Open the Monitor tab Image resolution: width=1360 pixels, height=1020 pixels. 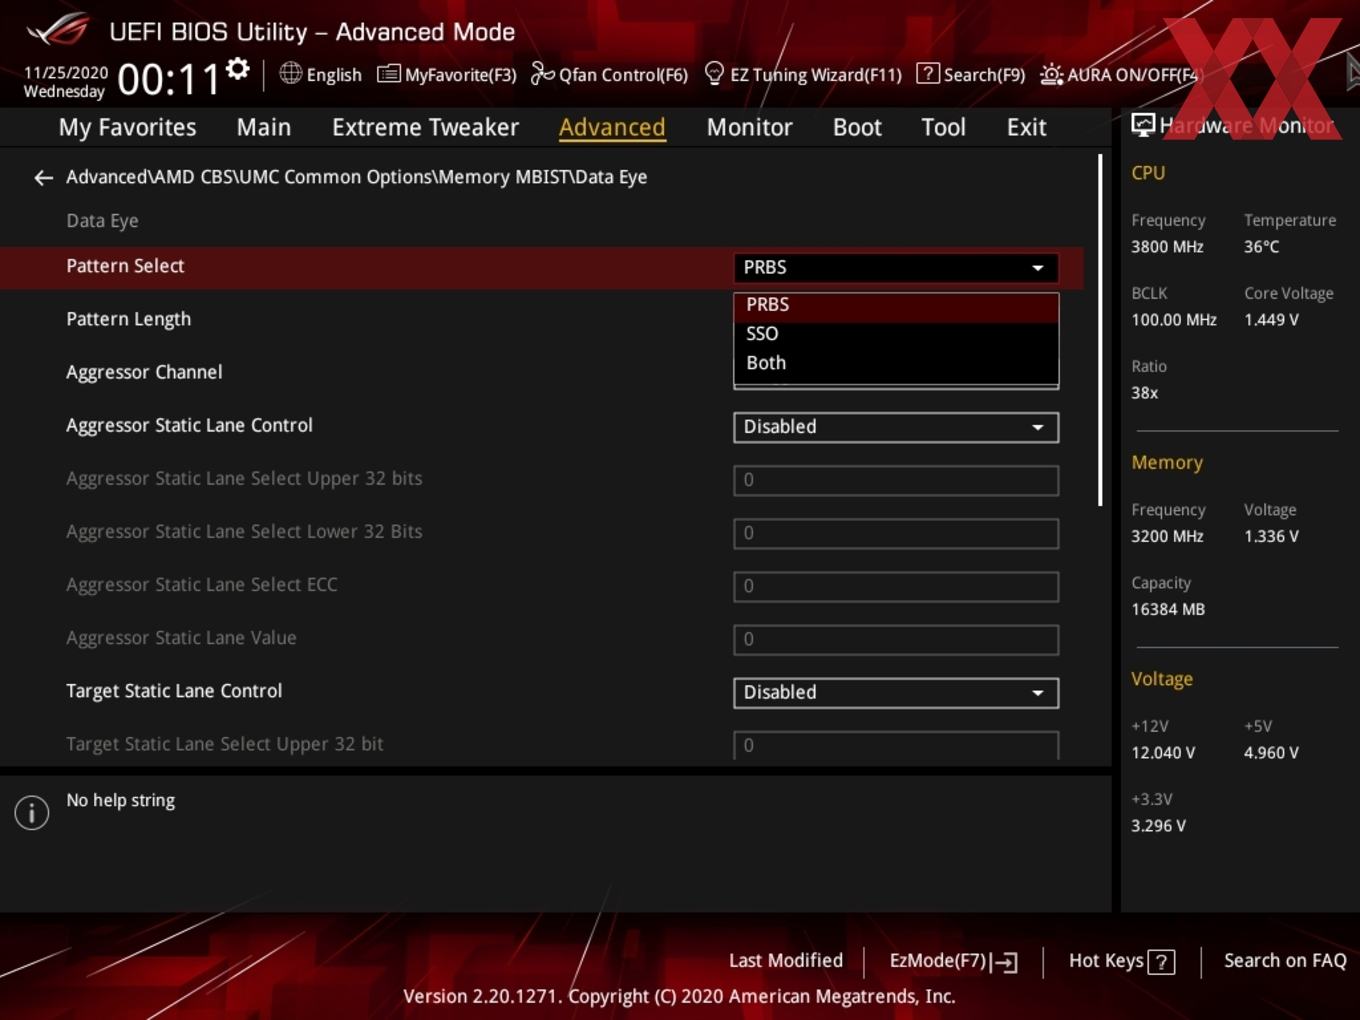[749, 128]
